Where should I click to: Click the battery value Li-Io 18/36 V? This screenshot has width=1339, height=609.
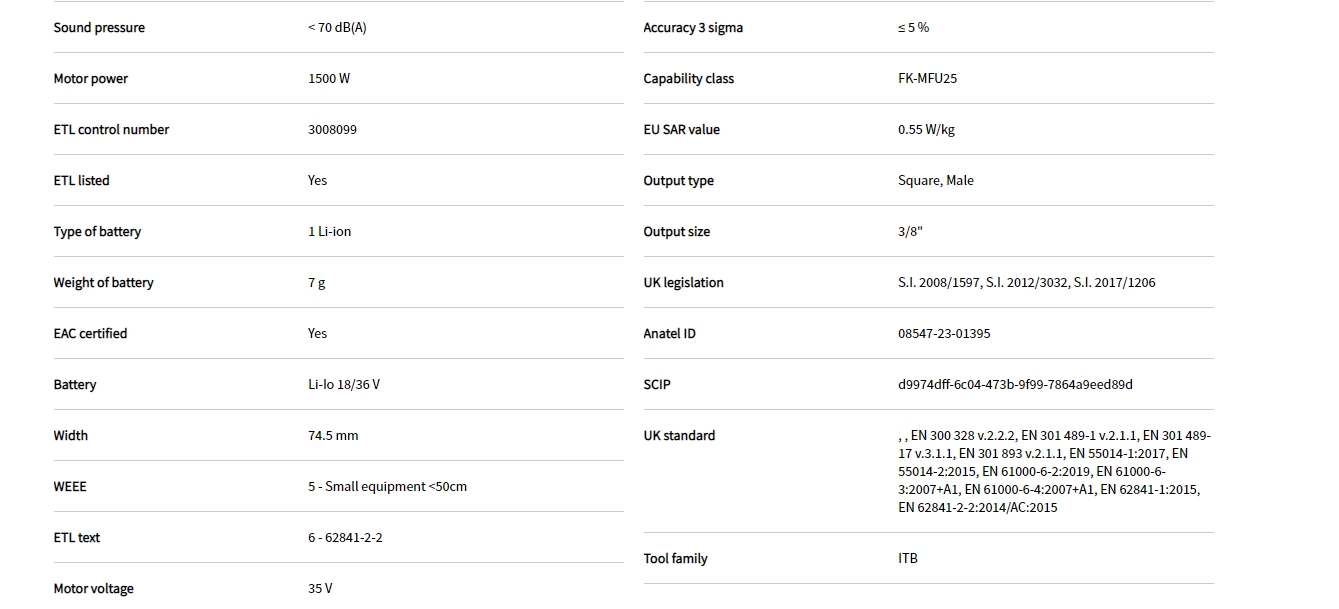[x=344, y=385]
